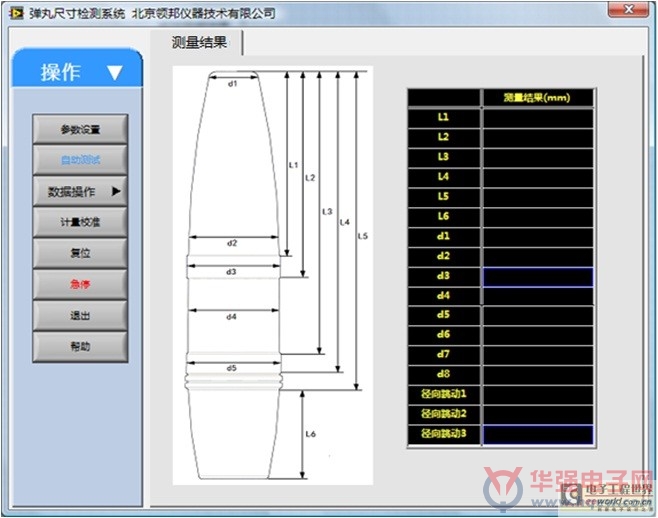Screen dimensions: 658x518
Task: Click the d4 row label in table
Action: point(444,296)
